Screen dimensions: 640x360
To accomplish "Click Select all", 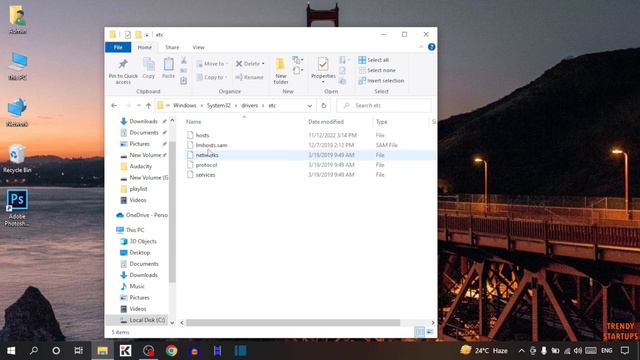I will (x=373, y=60).
